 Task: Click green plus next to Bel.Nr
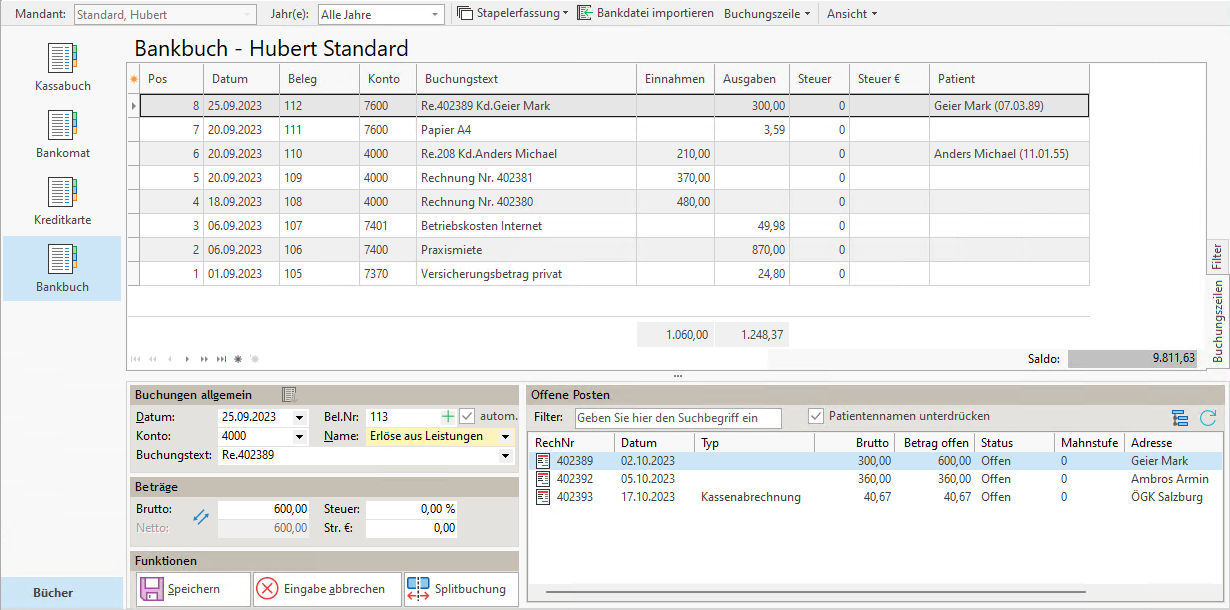(447, 416)
